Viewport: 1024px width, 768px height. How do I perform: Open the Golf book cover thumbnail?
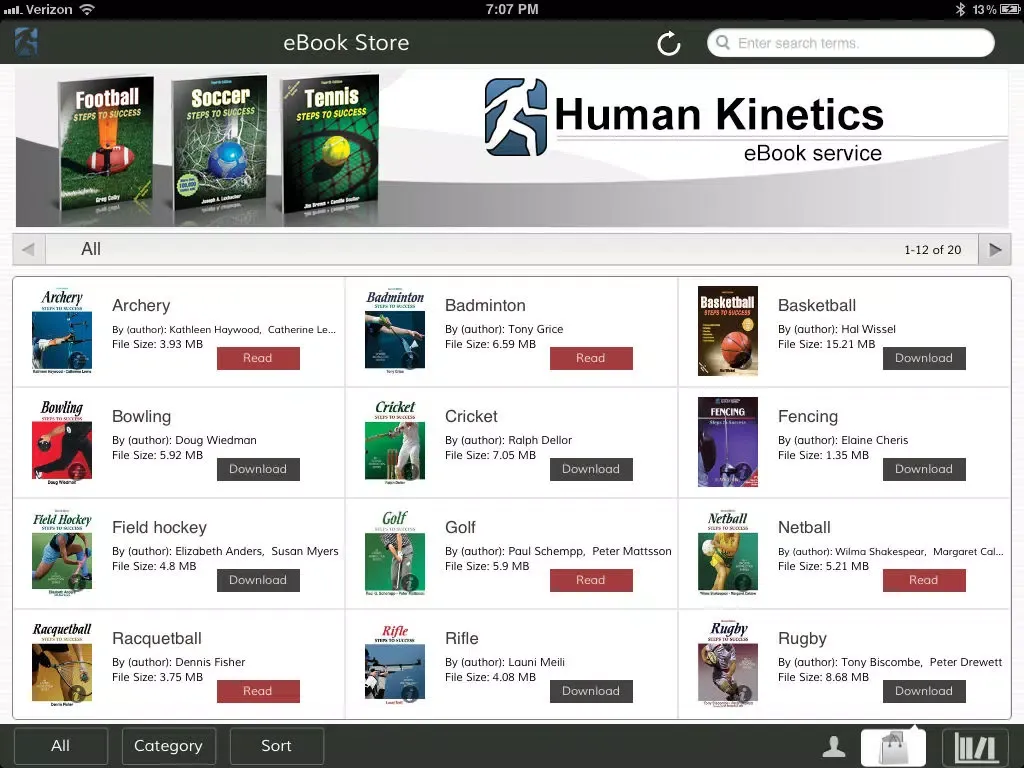coord(395,552)
